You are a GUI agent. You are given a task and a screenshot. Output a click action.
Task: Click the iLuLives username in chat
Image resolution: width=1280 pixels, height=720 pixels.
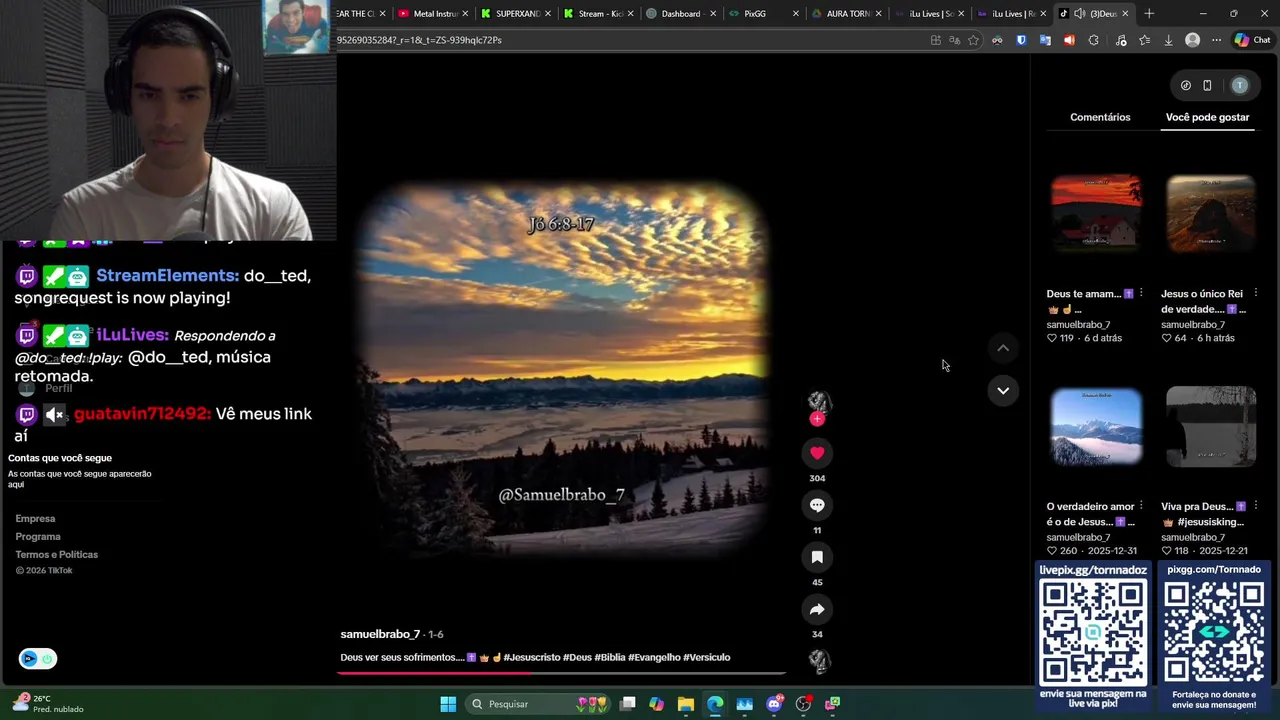point(133,335)
